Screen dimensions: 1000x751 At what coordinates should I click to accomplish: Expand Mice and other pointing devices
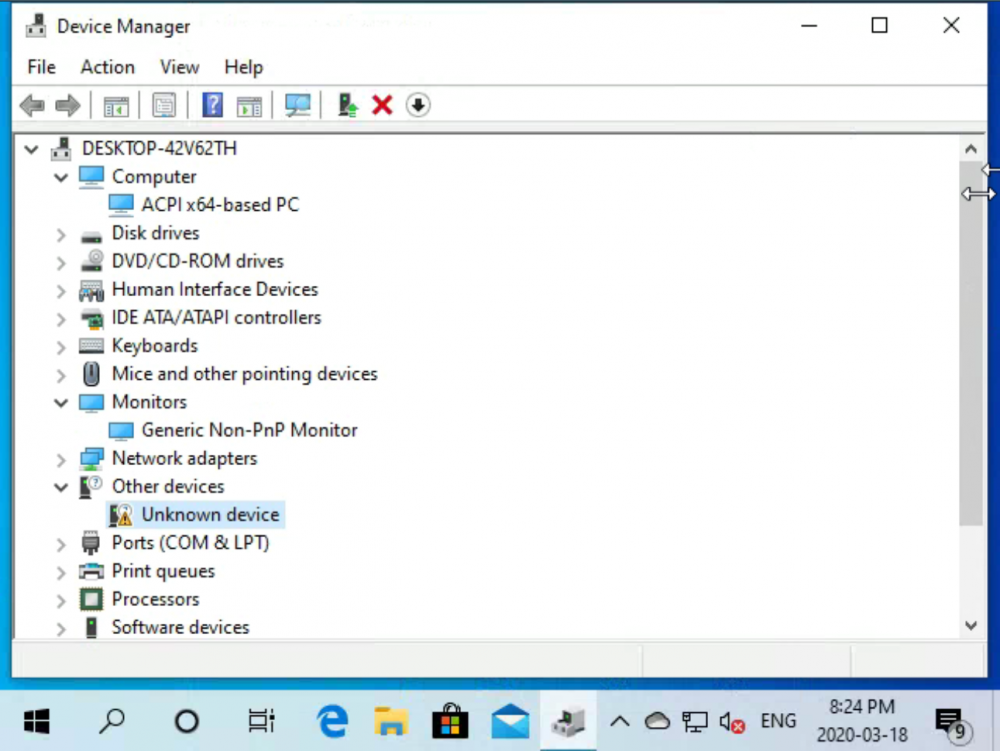point(61,376)
